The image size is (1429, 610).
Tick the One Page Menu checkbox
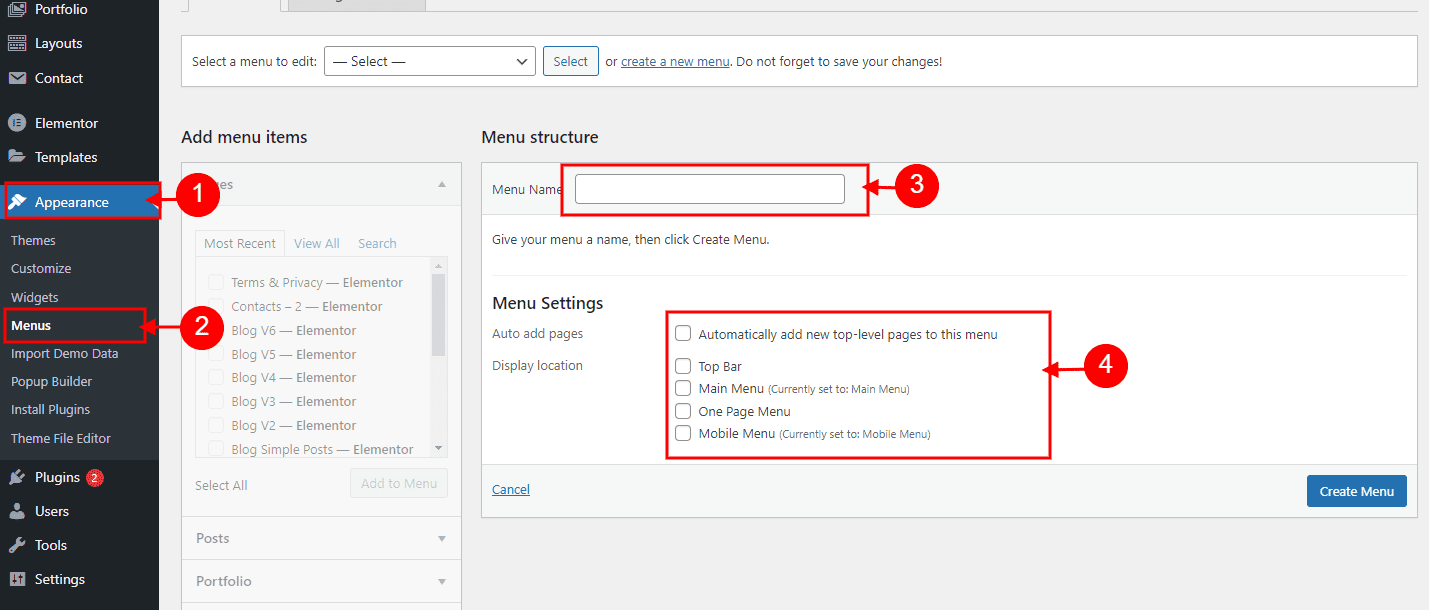[683, 411]
